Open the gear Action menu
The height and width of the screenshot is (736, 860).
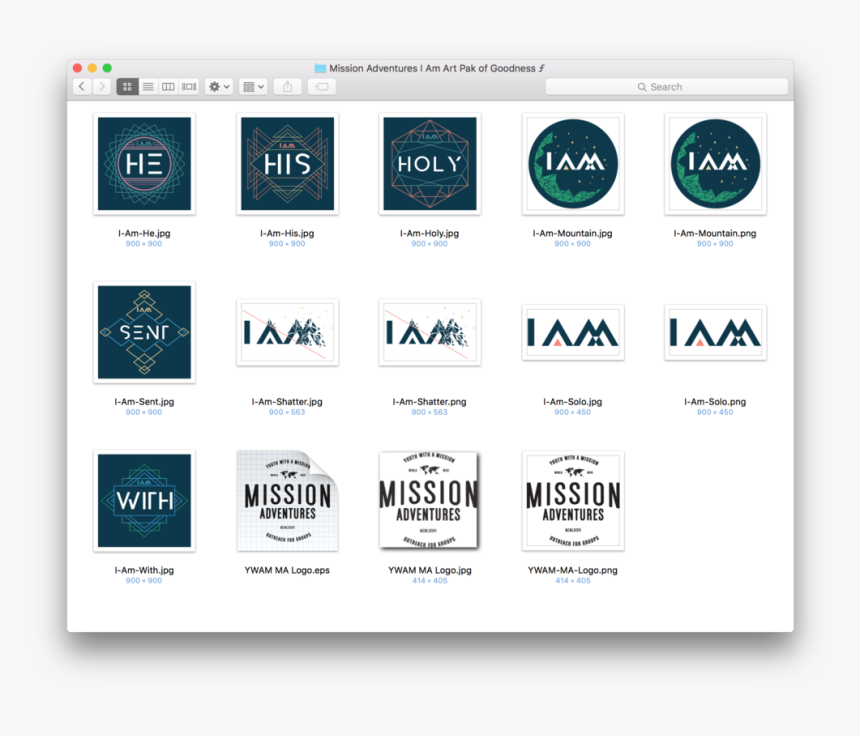click(x=219, y=87)
